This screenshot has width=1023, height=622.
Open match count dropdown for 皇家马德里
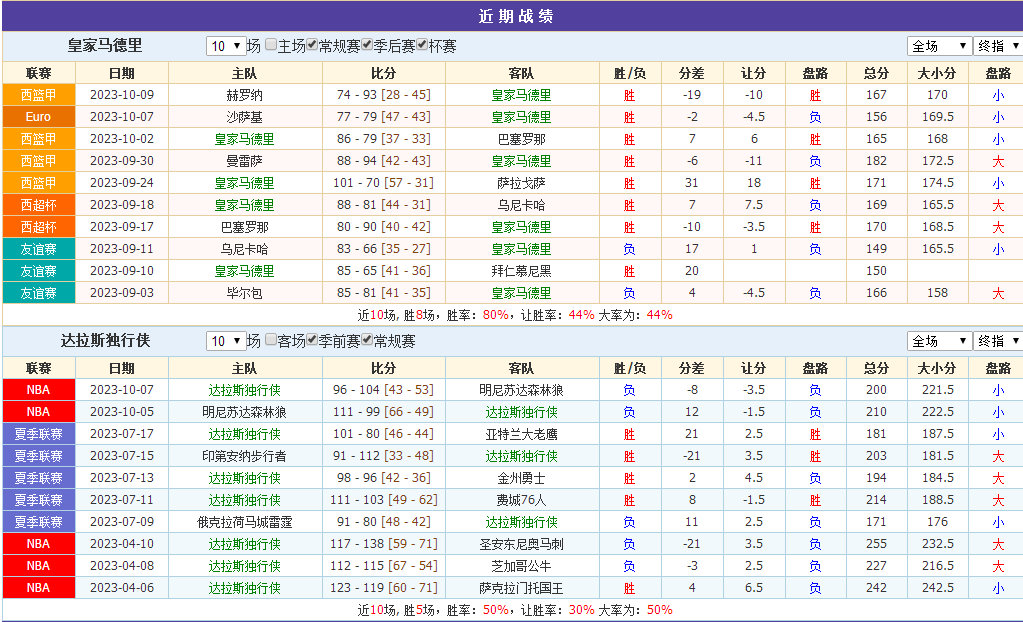pyautogui.click(x=225, y=46)
